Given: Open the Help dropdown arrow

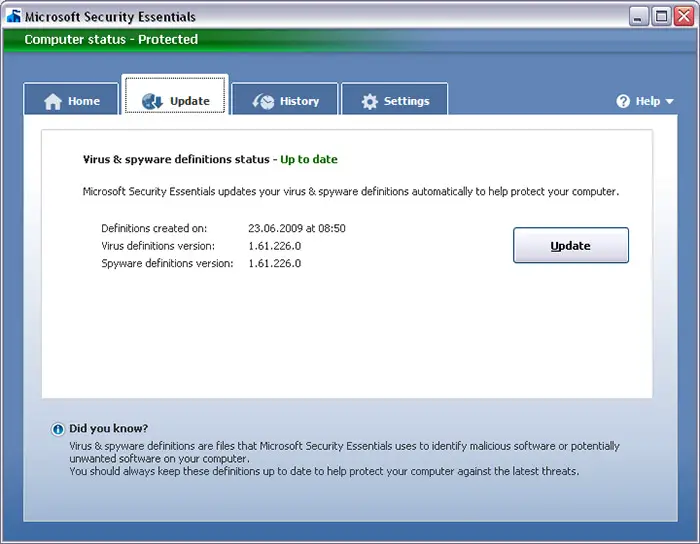Looking at the screenshot, I should [669, 101].
